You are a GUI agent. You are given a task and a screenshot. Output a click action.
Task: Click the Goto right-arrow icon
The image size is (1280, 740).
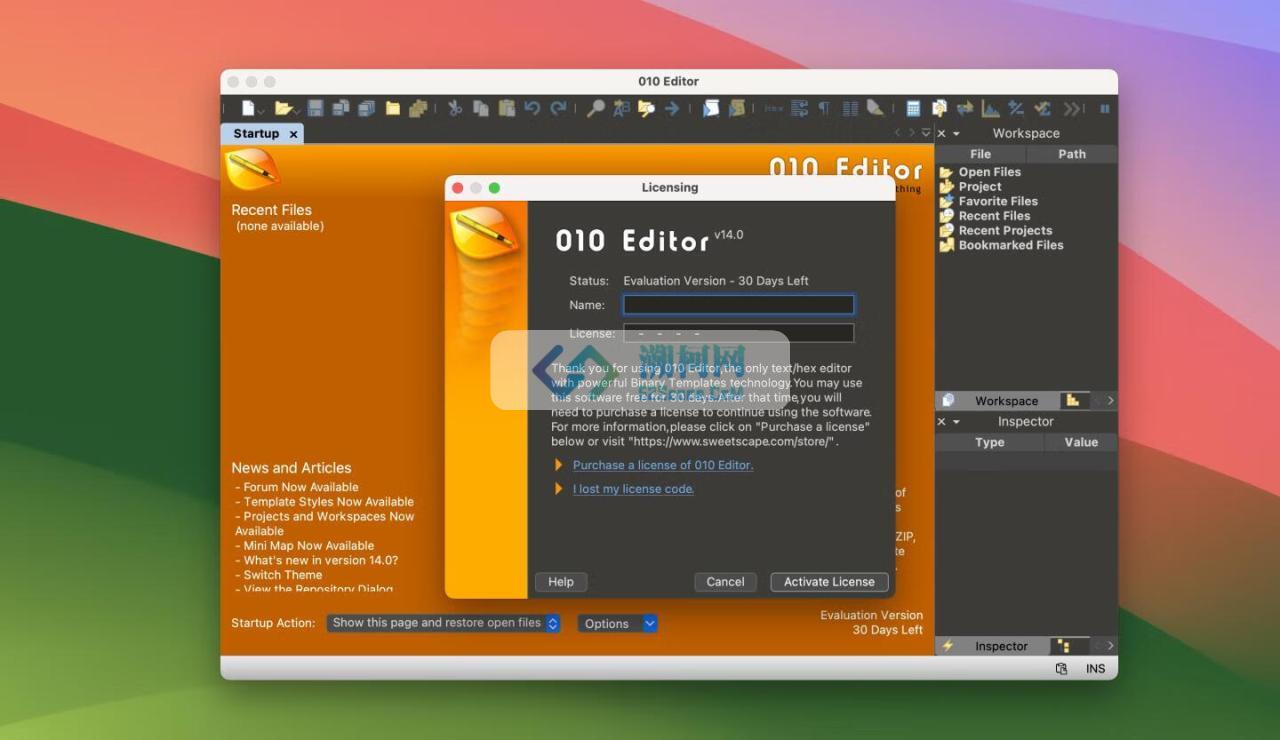click(x=672, y=108)
